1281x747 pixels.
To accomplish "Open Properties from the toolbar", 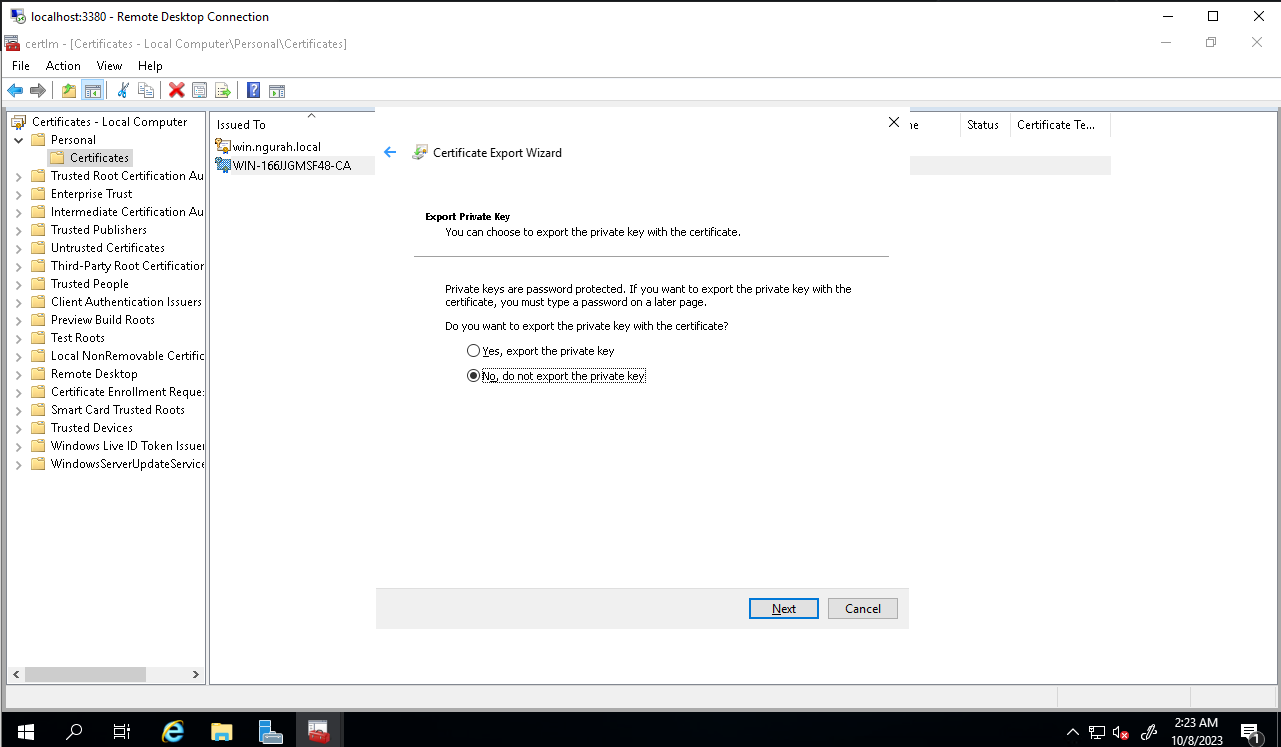I will click(200, 91).
